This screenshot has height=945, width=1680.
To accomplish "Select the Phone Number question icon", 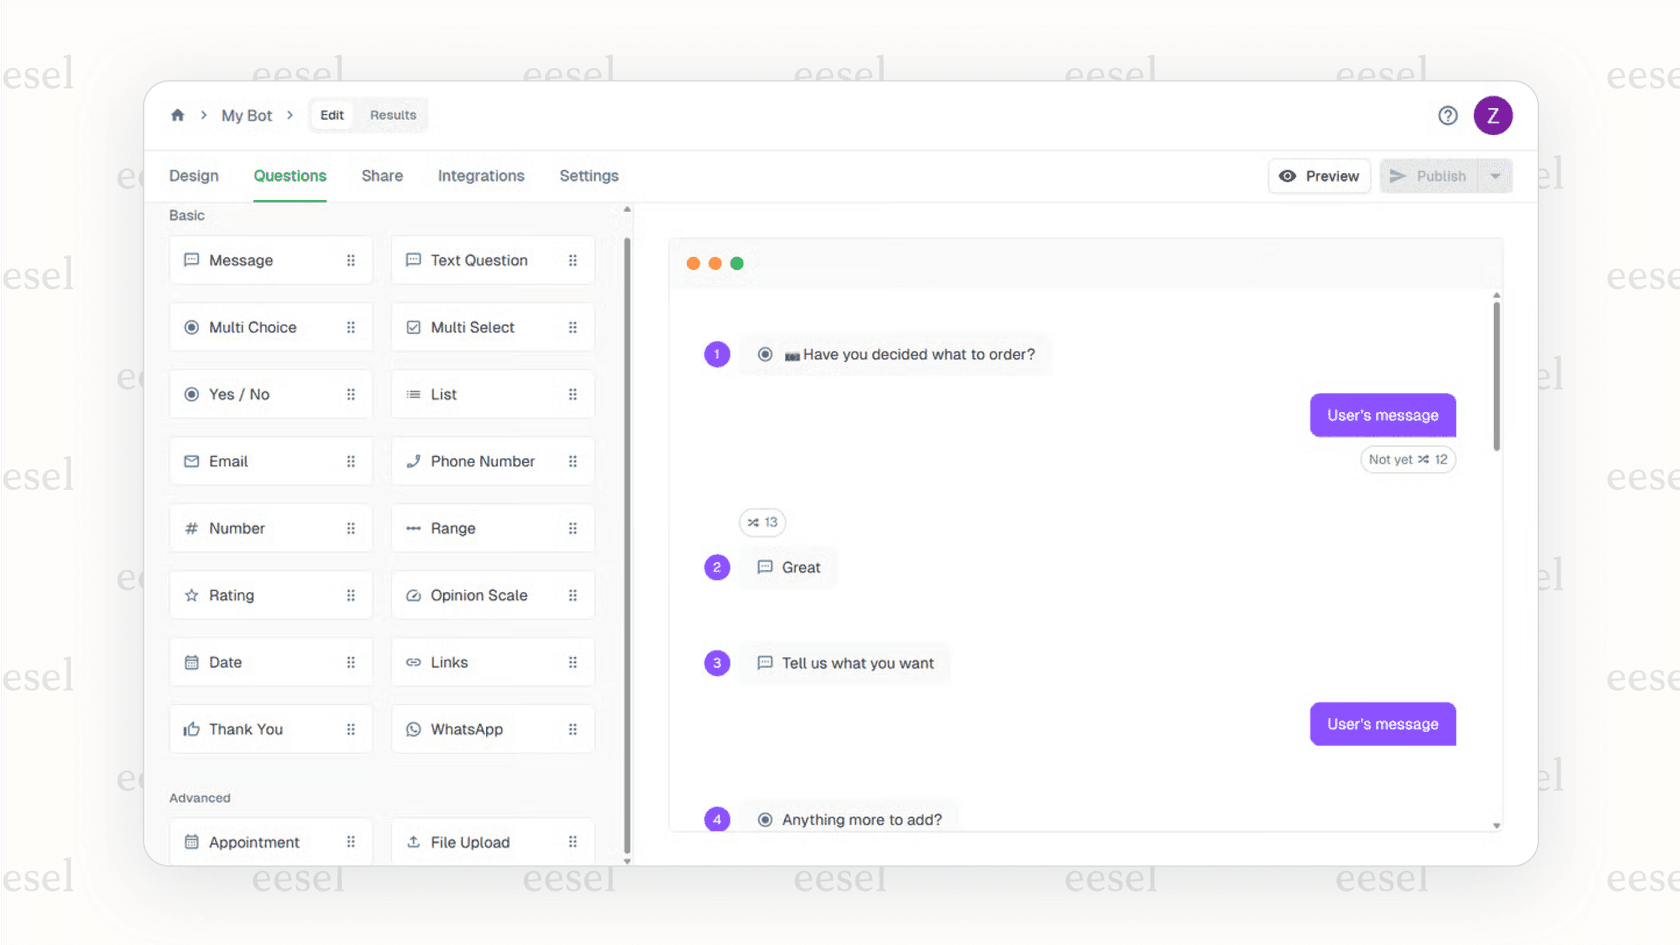I will coord(414,461).
